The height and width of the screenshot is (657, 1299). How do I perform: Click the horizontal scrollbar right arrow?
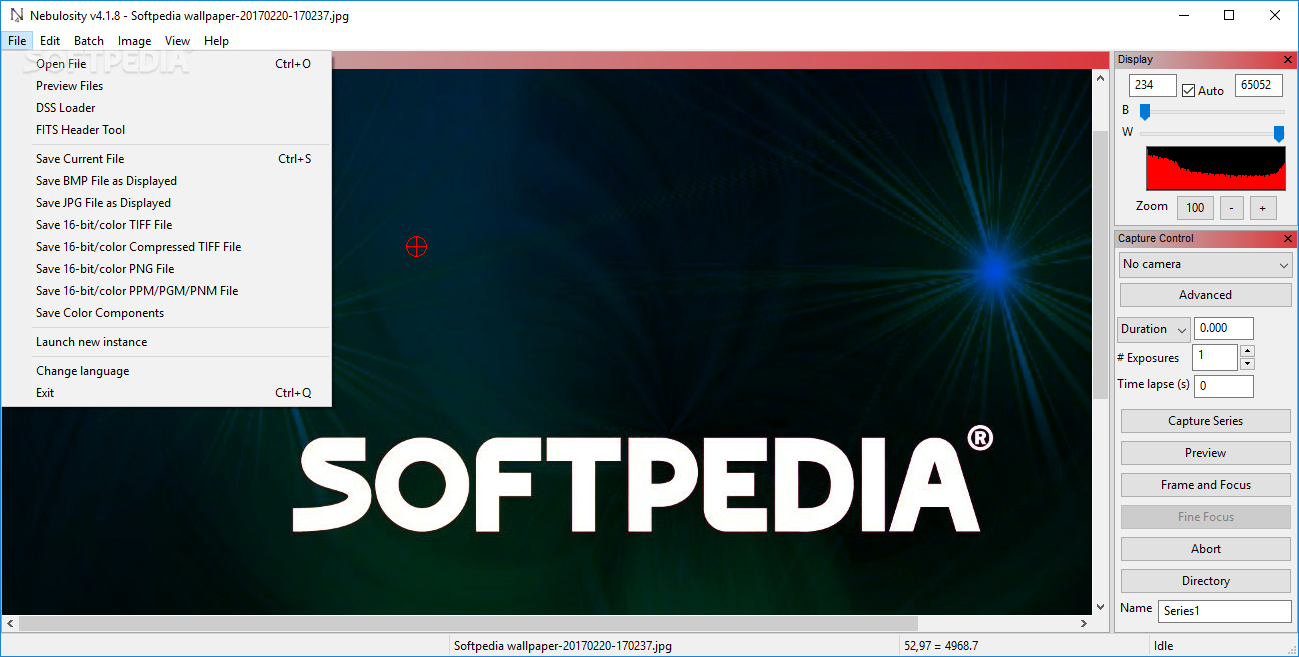pos(1082,624)
